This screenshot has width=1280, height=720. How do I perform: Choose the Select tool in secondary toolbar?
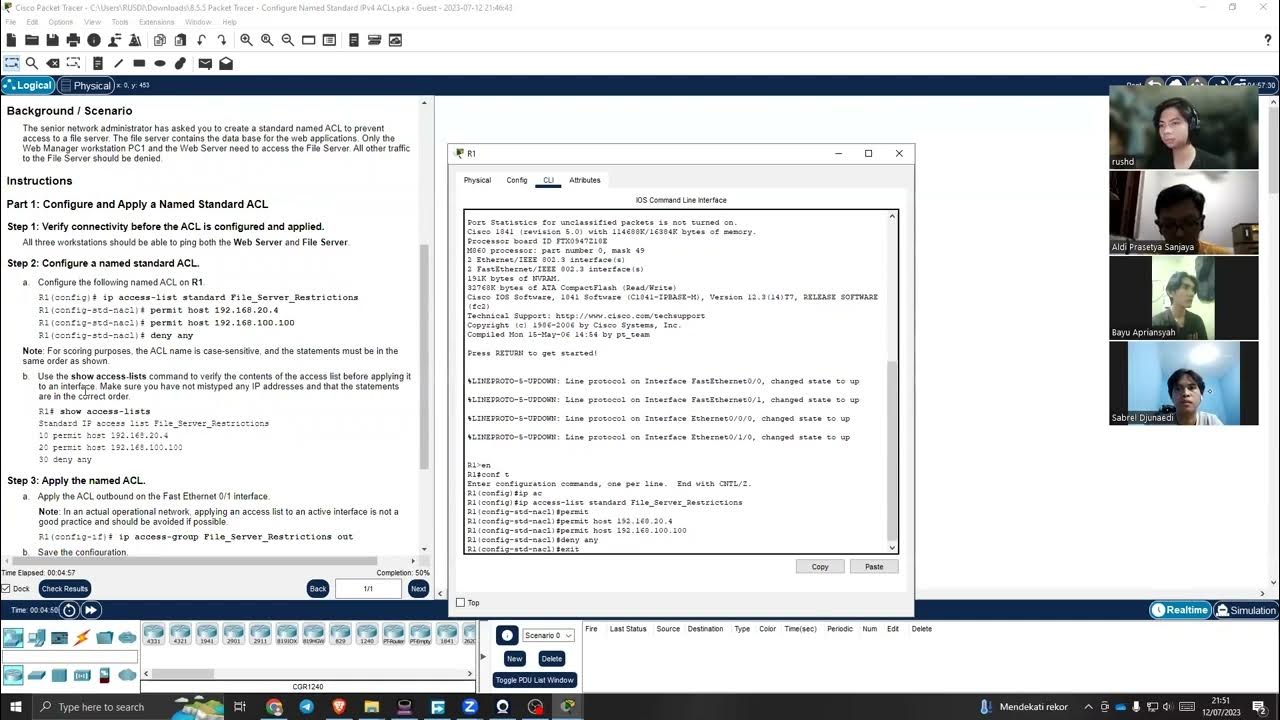point(12,63)
